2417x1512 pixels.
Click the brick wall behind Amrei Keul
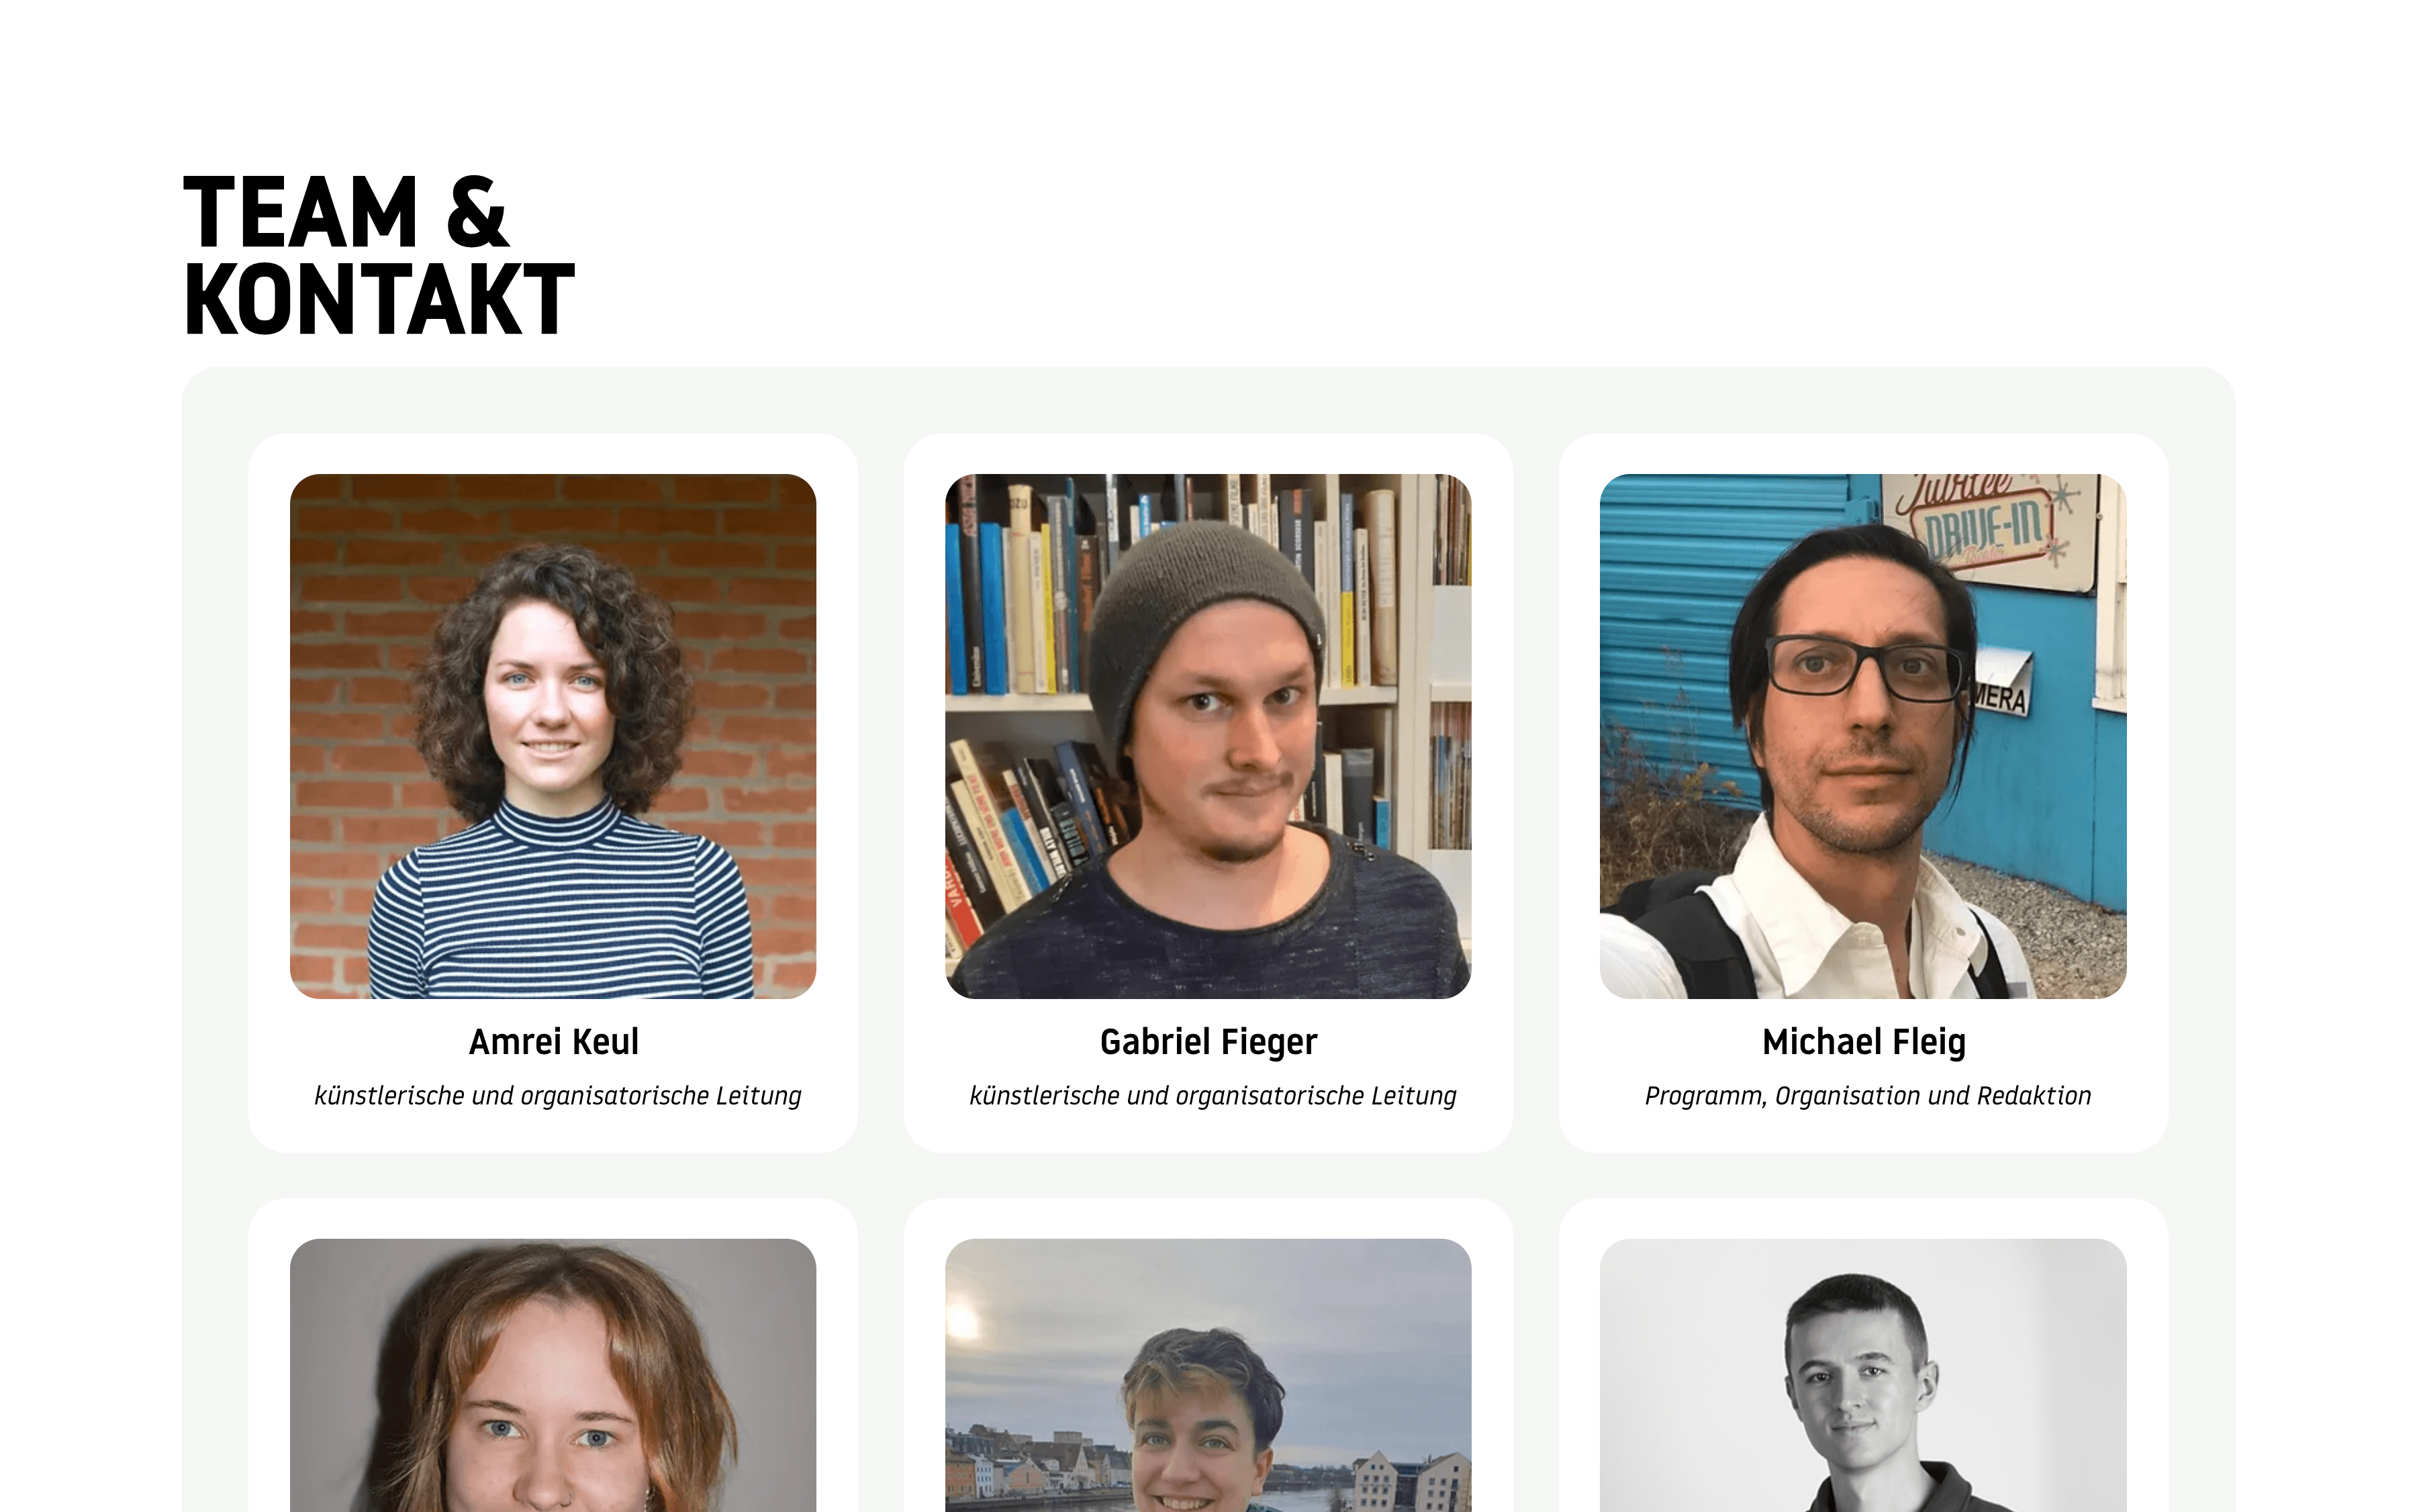coord(350,650)
